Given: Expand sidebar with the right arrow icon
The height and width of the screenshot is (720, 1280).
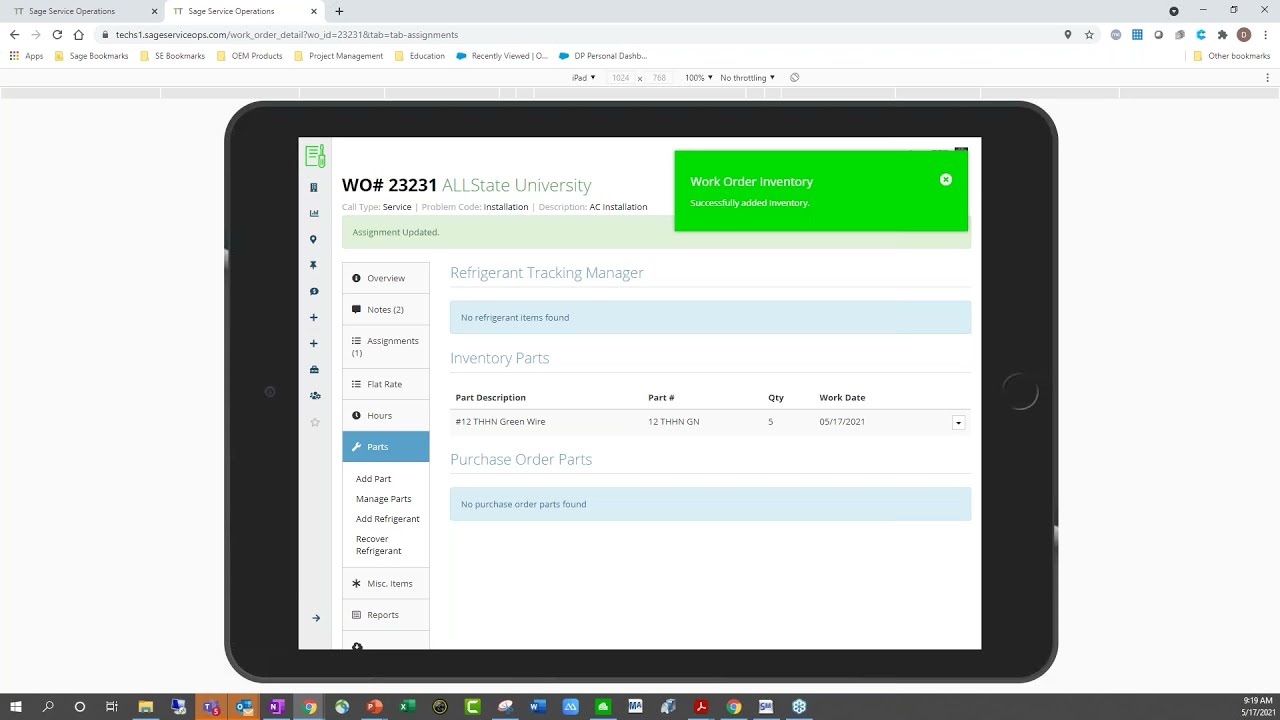Looking at the screenshot, I should click(316, 618).
